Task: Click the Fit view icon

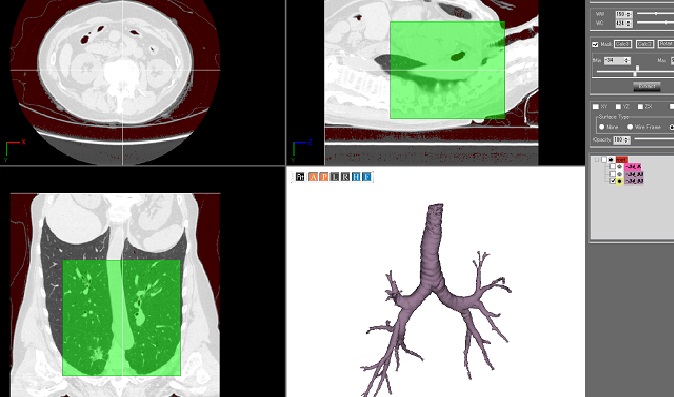Action: click(x=300, y=177)
